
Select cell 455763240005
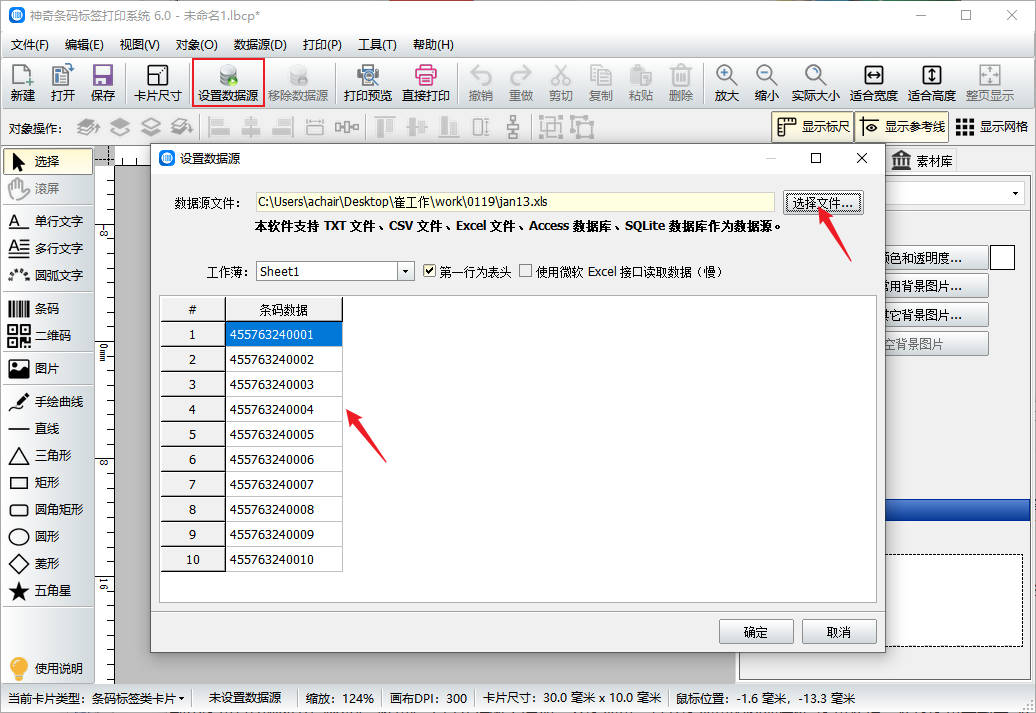[x=283, y=434]
